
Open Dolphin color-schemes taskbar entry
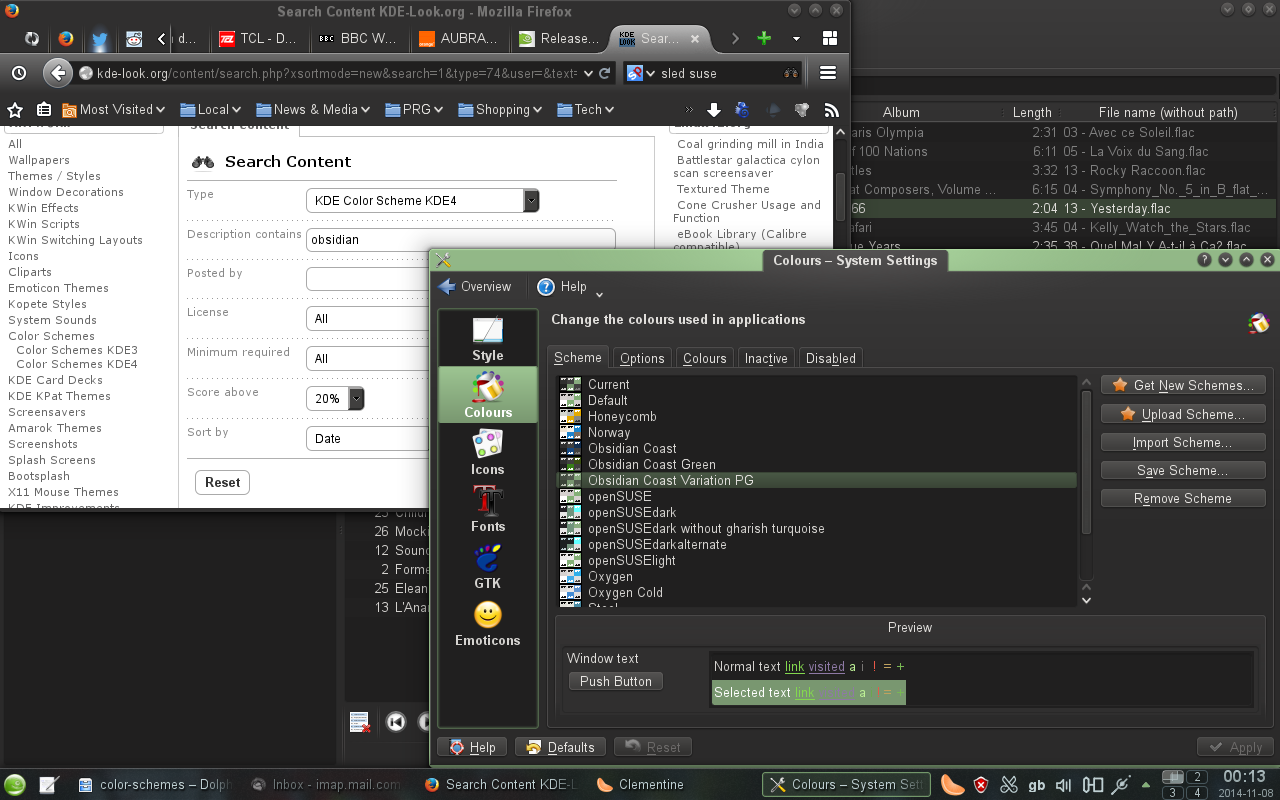pos(155,785)
